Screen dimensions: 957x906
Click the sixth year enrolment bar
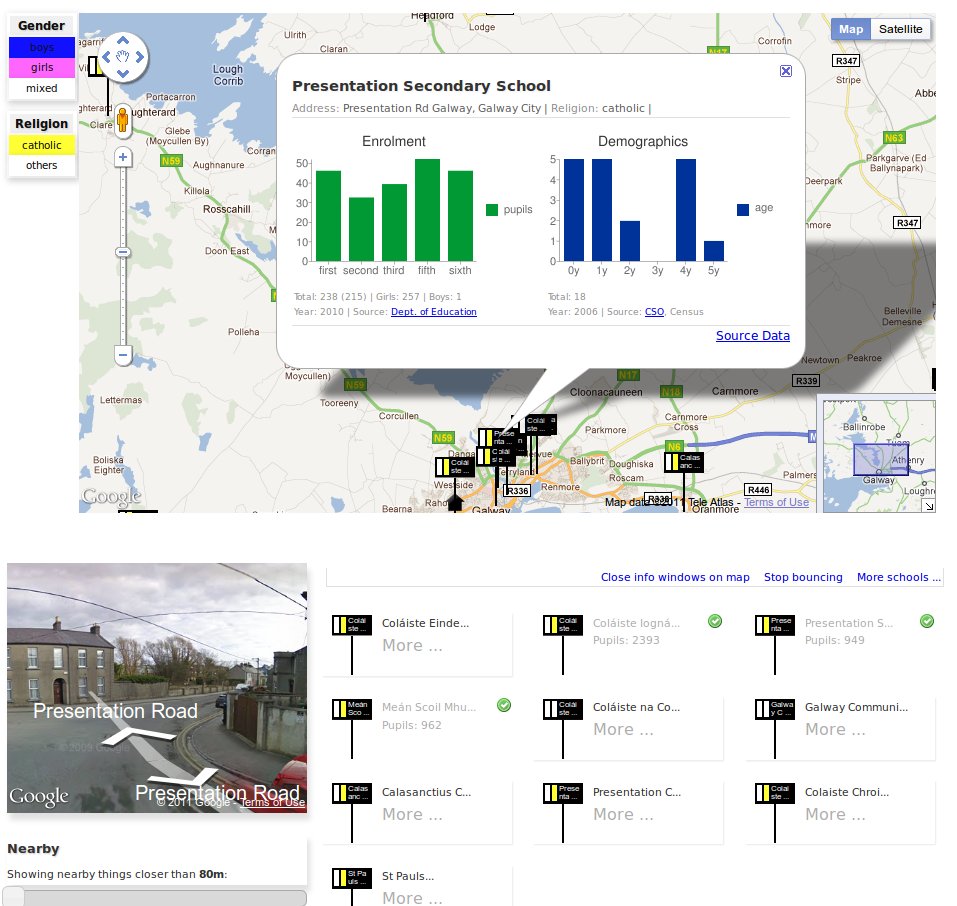tap(460, 216)
